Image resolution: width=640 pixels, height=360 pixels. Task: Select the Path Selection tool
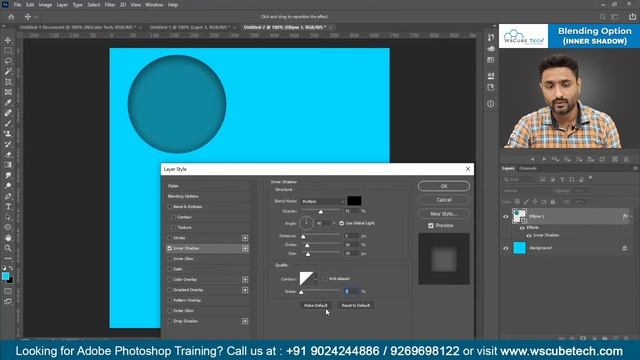(8, 217)
